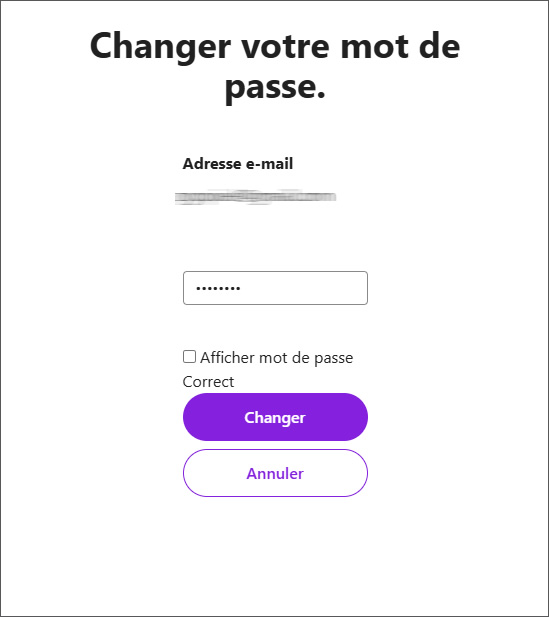
Task: Click the Changer button
Action: pyautogui.click(x=275, y=417)
